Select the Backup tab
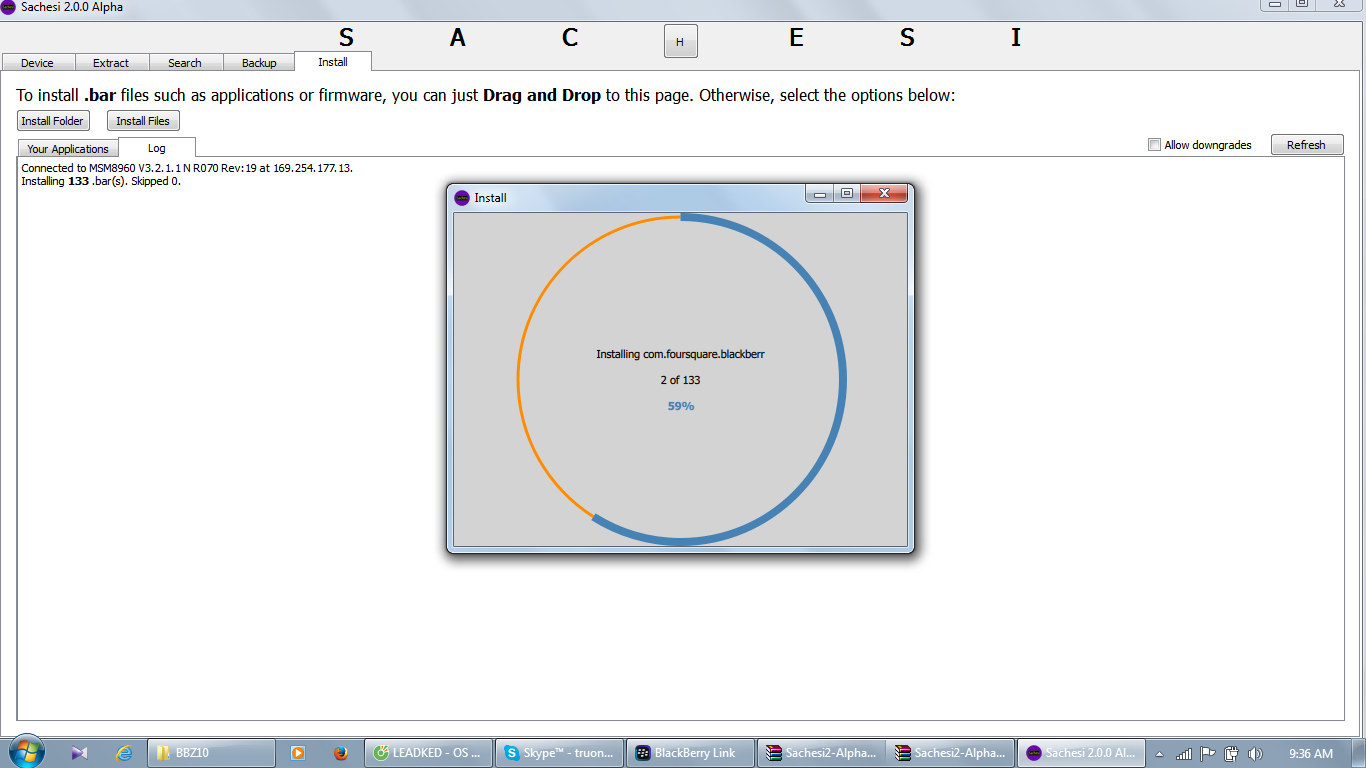The image size is (1366, 768). 259,63
